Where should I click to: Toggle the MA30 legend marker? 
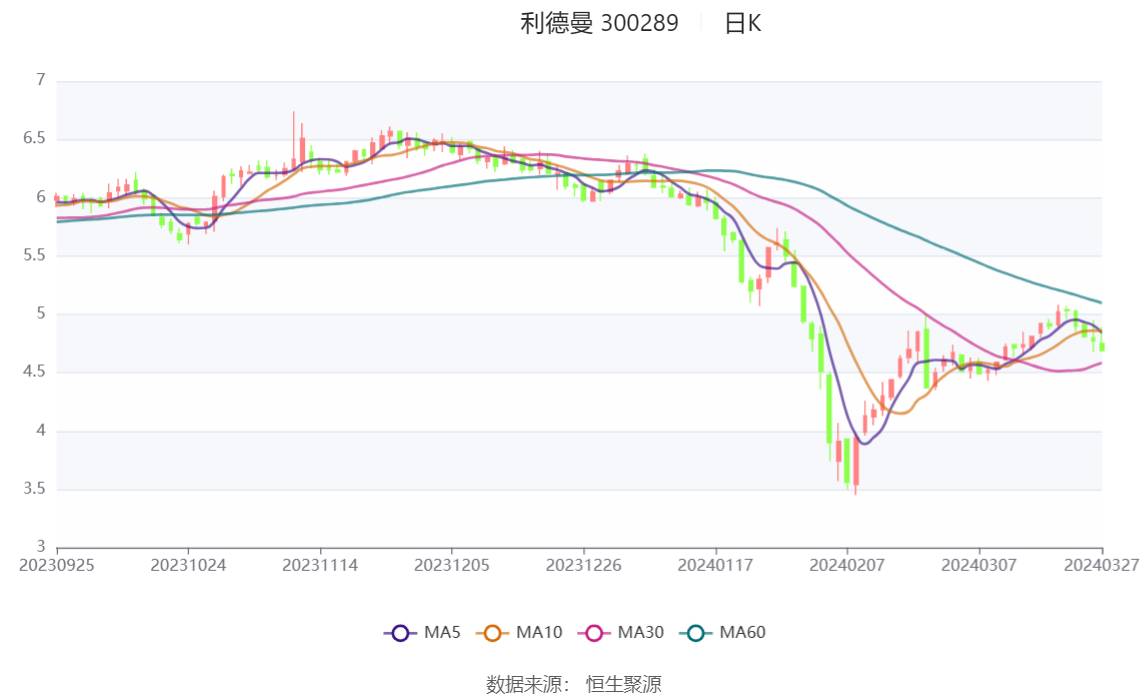[x=594, y=633]
